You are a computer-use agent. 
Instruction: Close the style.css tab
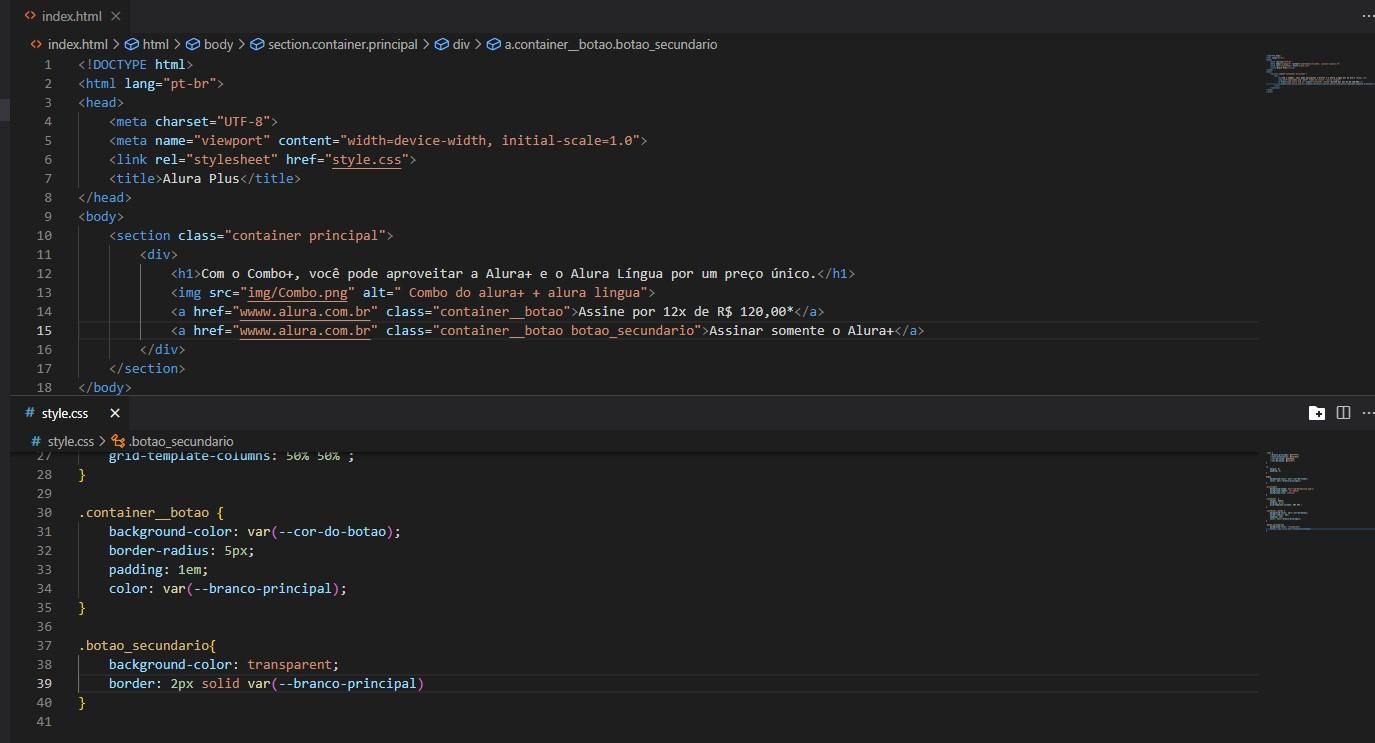(x=115, y=413)
